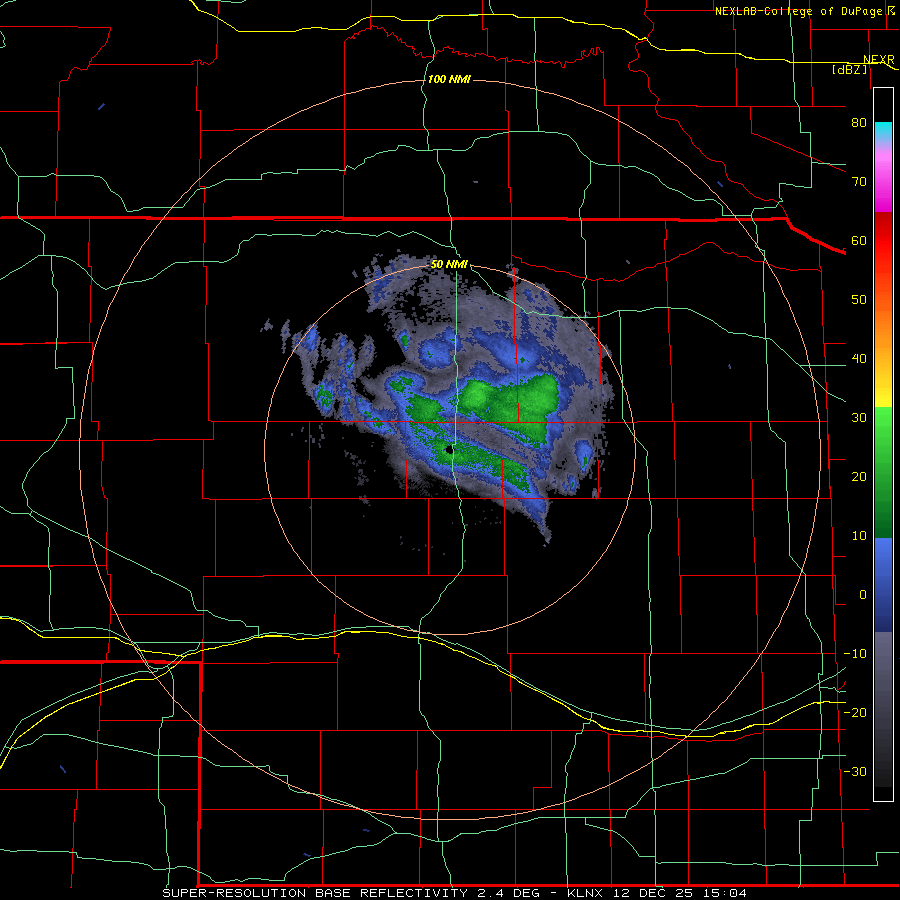Click the KLNX station identifier in caption
The image size is (900, 900).
tap(585, 893)
